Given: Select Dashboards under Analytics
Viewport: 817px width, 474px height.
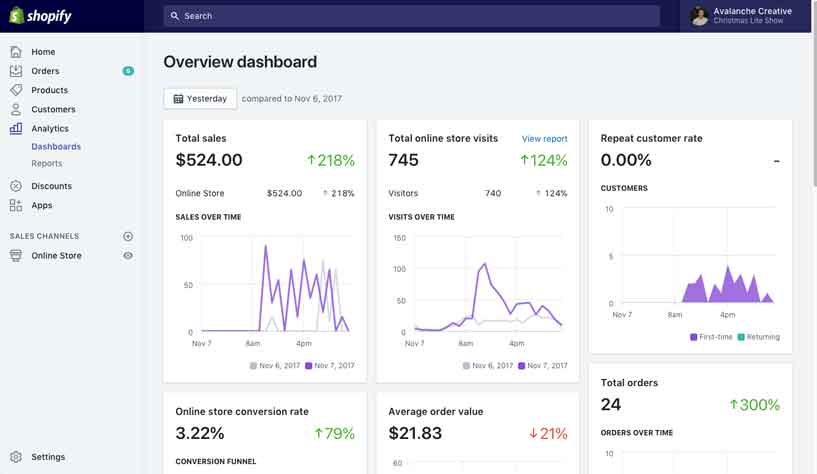Looking at the screenshot, I should coord(56,147).
